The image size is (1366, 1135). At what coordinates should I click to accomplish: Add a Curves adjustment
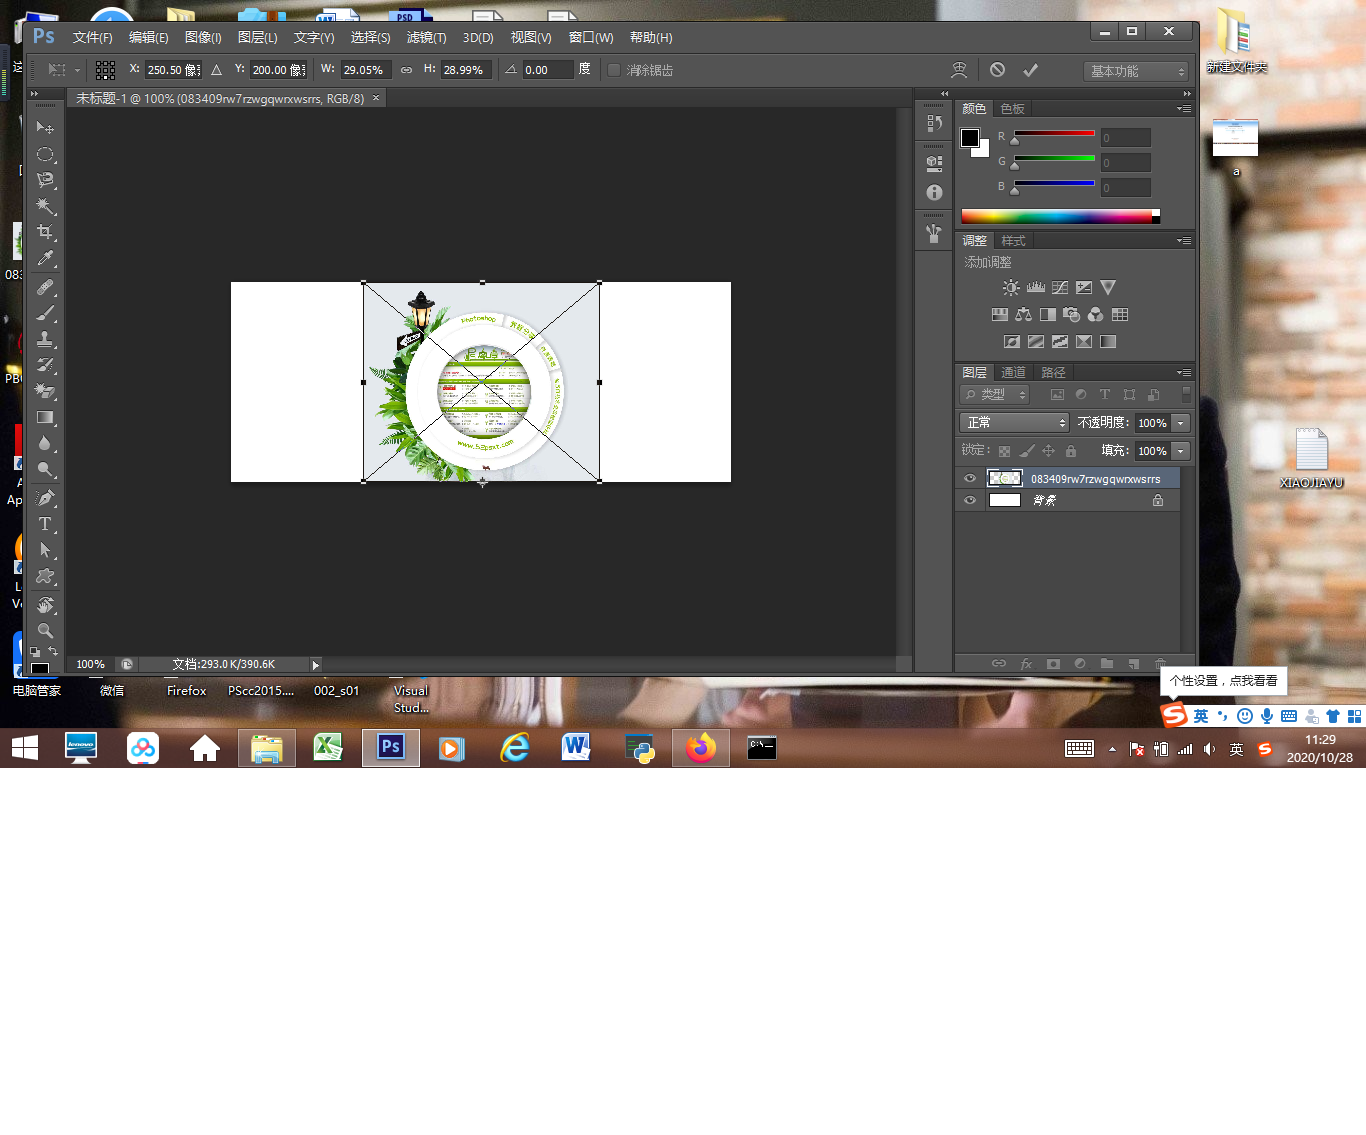pyautogui.click(x=1060, y=288)
